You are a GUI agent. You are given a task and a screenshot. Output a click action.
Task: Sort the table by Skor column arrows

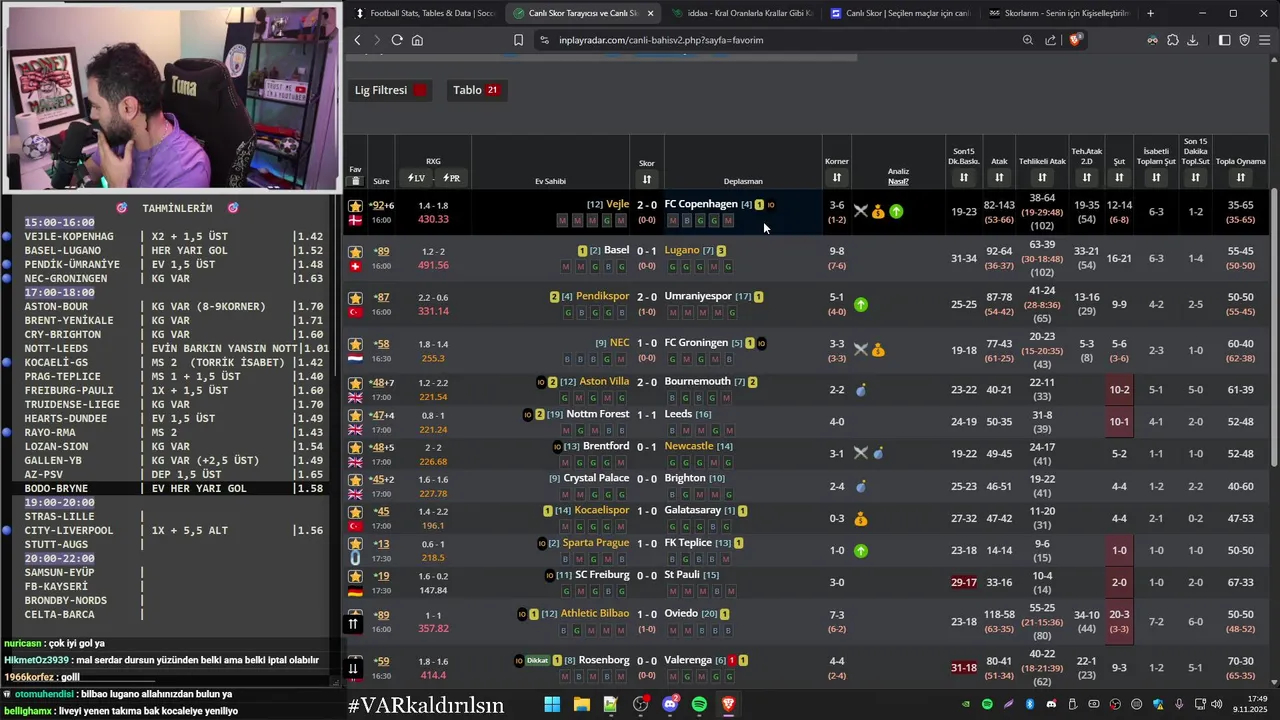pos(647,179)
